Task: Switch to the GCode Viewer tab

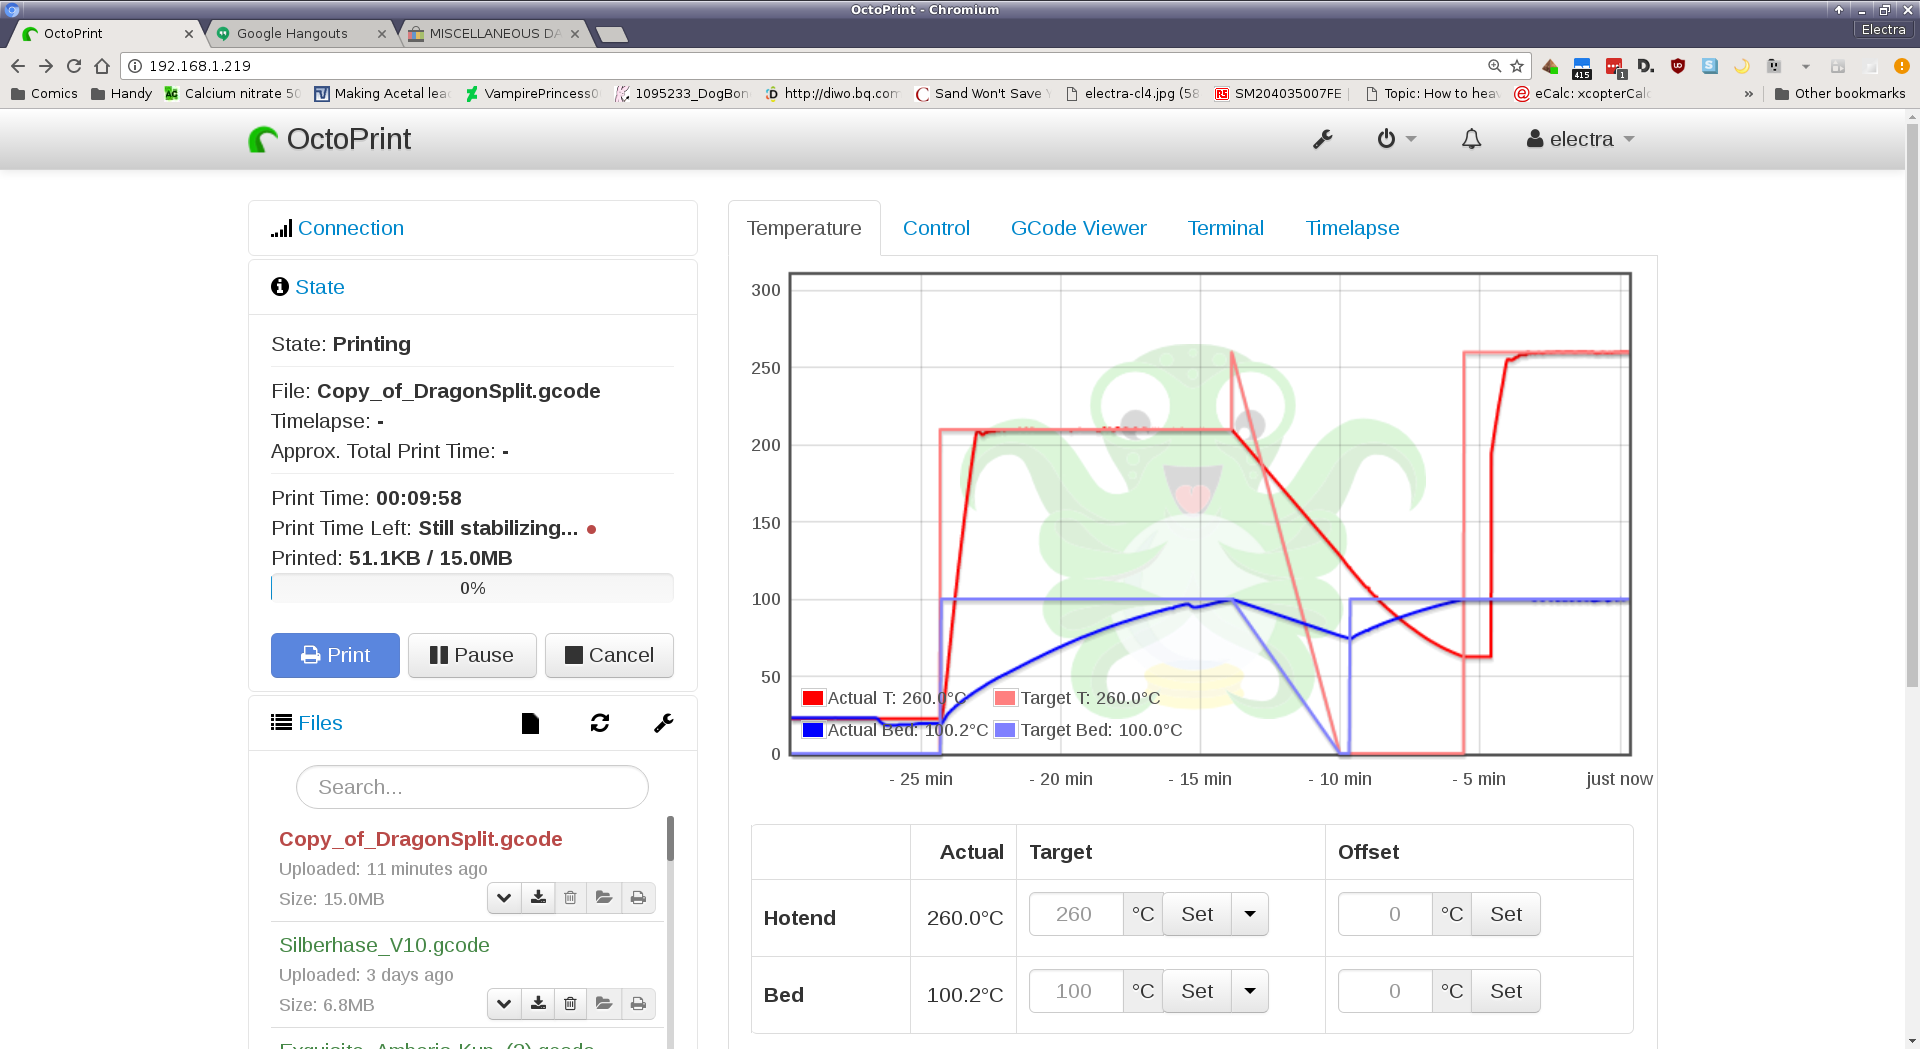Action: click(x=1078, y=228)
